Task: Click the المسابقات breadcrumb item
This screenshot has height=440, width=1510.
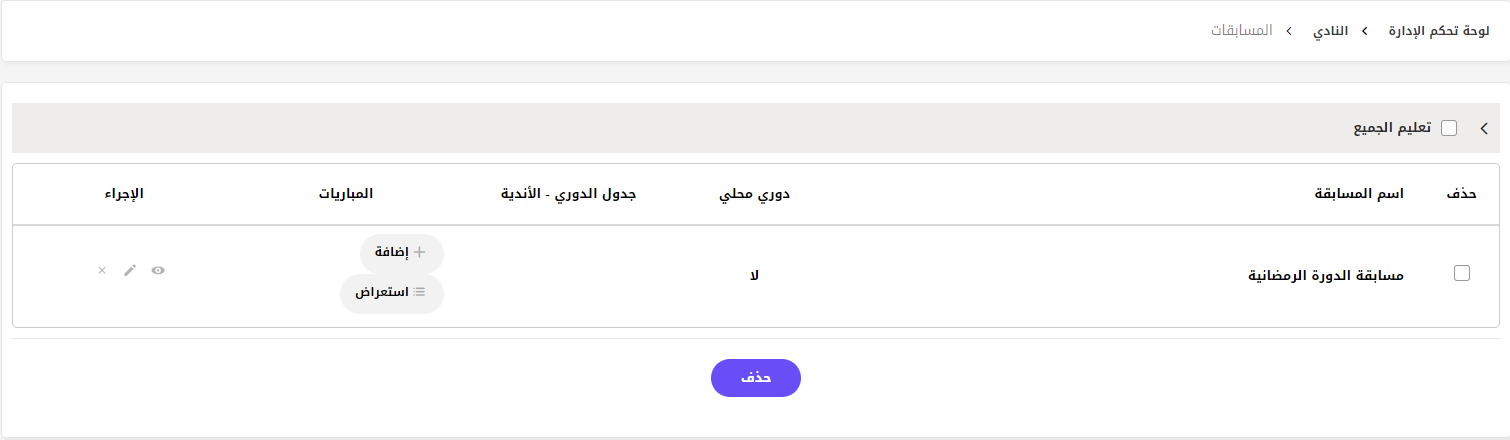Action: (x=1241, y=31)
